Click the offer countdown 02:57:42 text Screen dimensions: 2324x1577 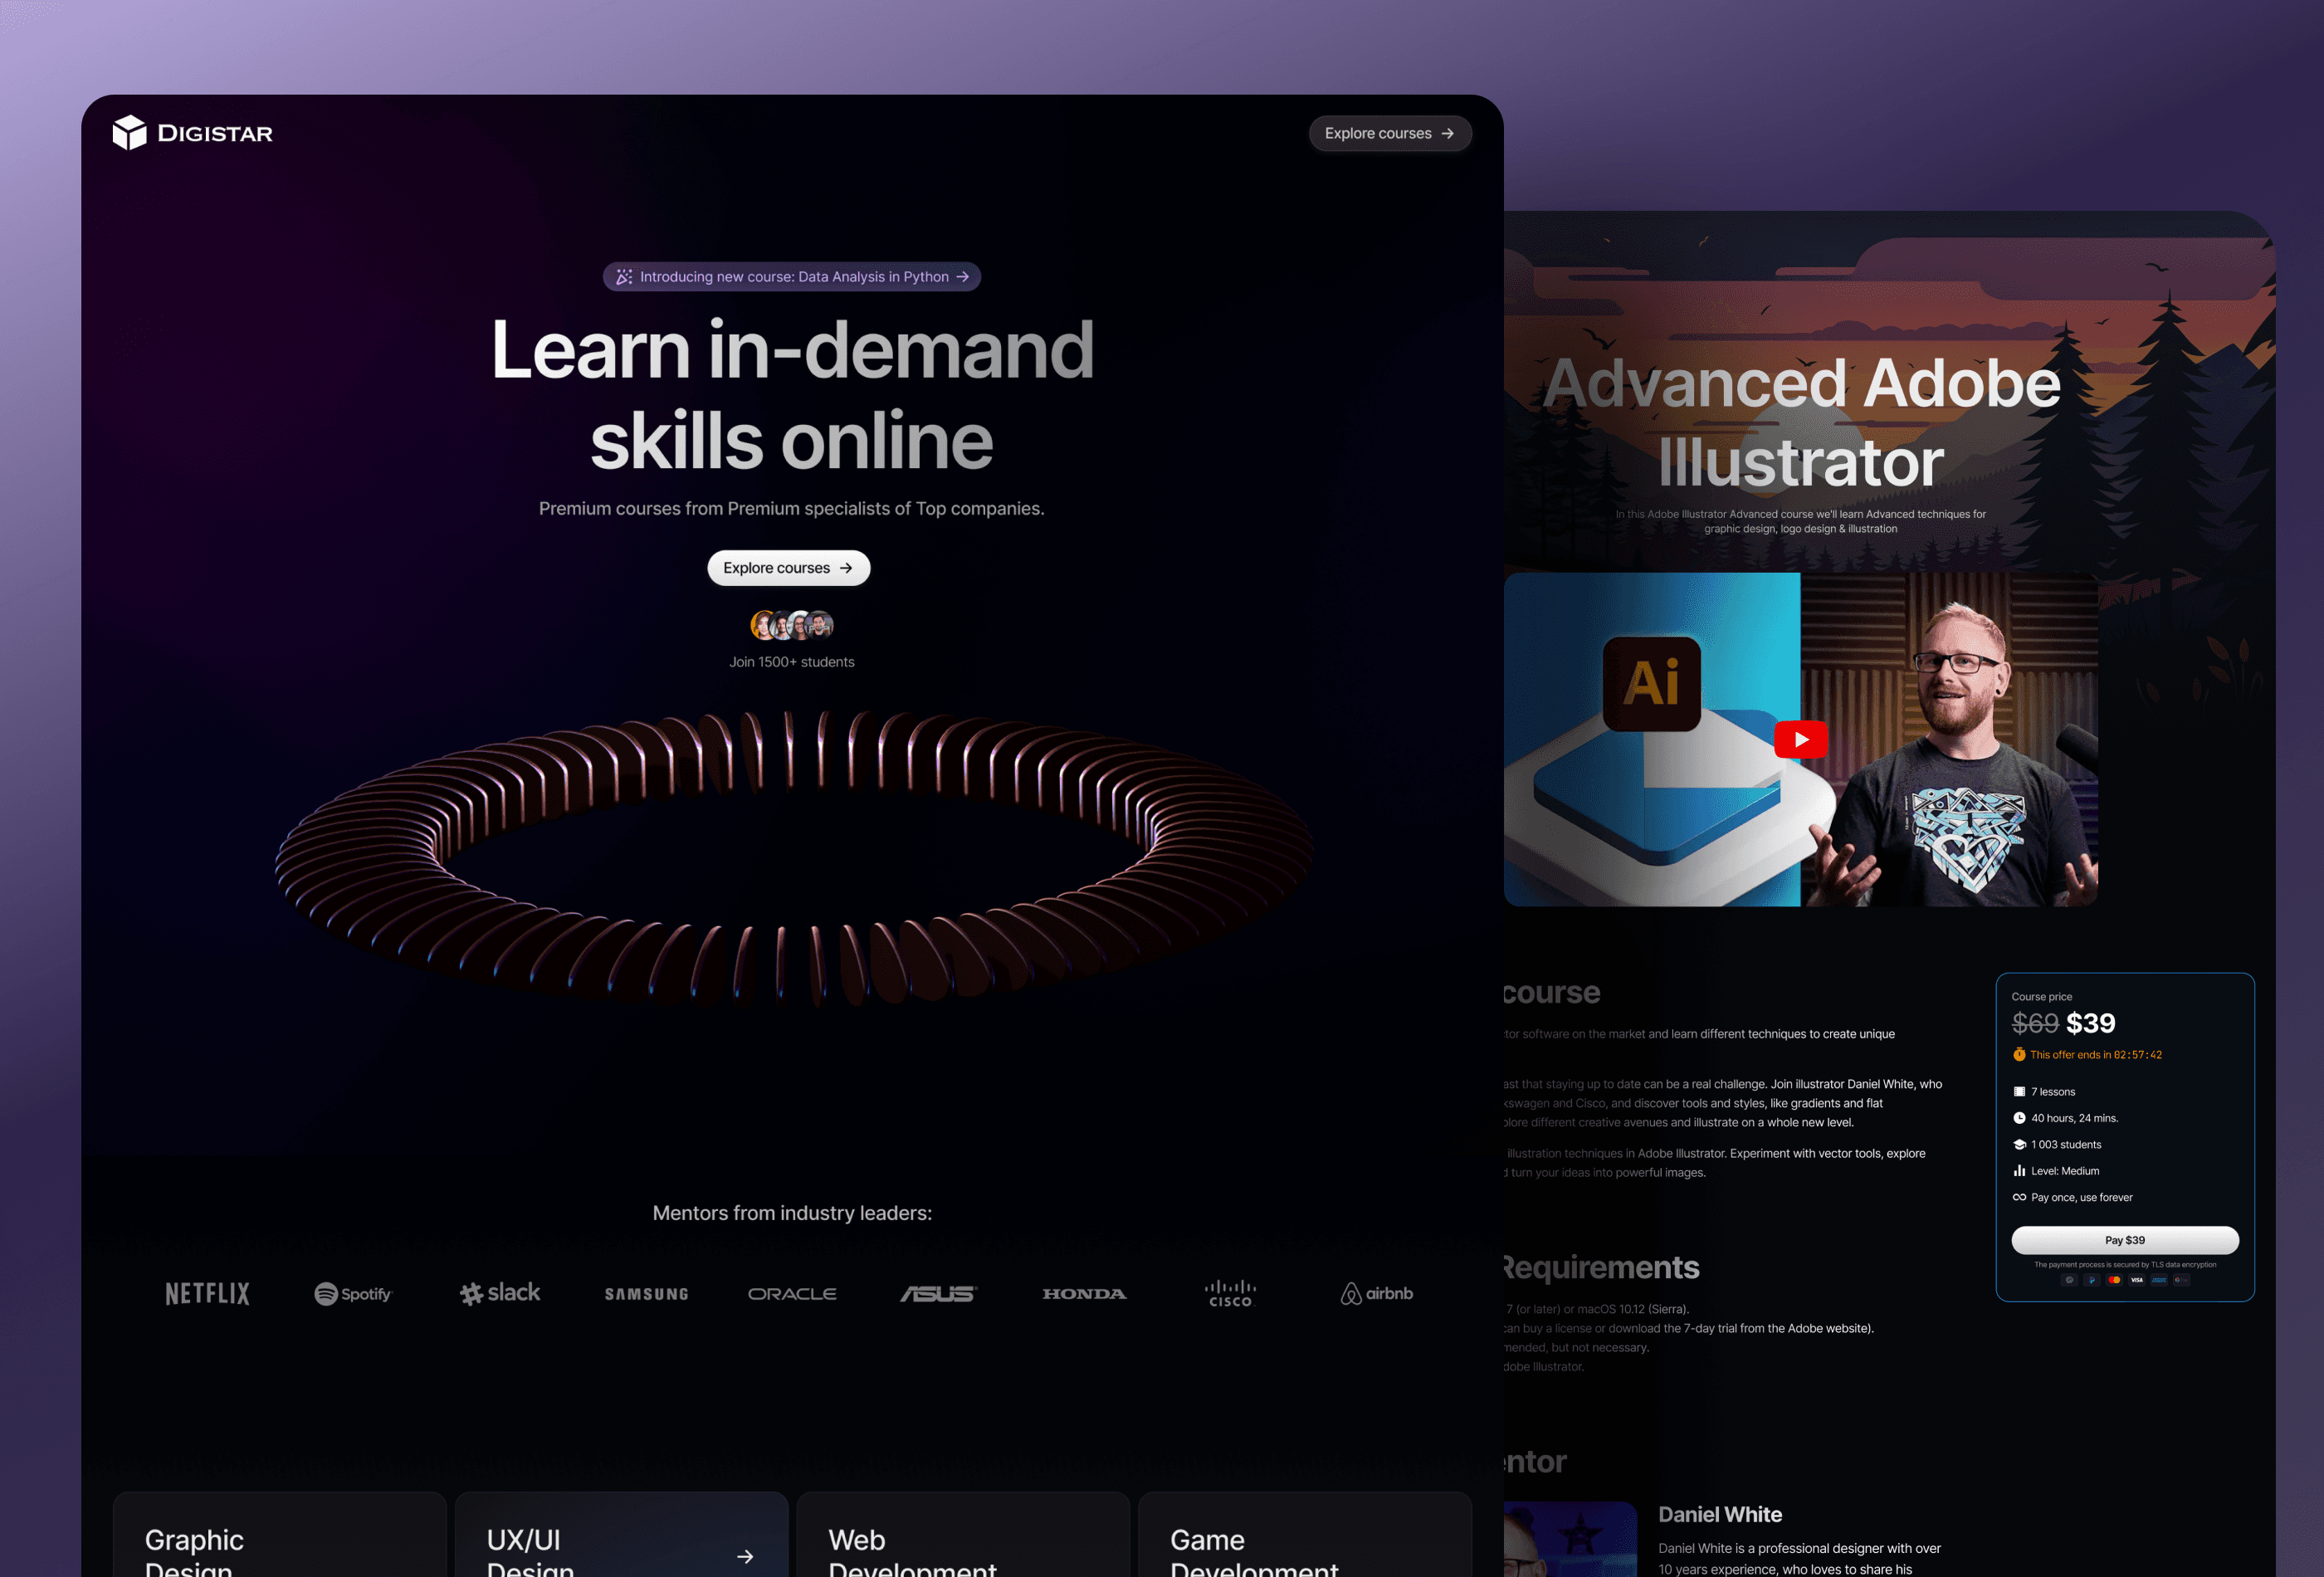[2138, 1055]
